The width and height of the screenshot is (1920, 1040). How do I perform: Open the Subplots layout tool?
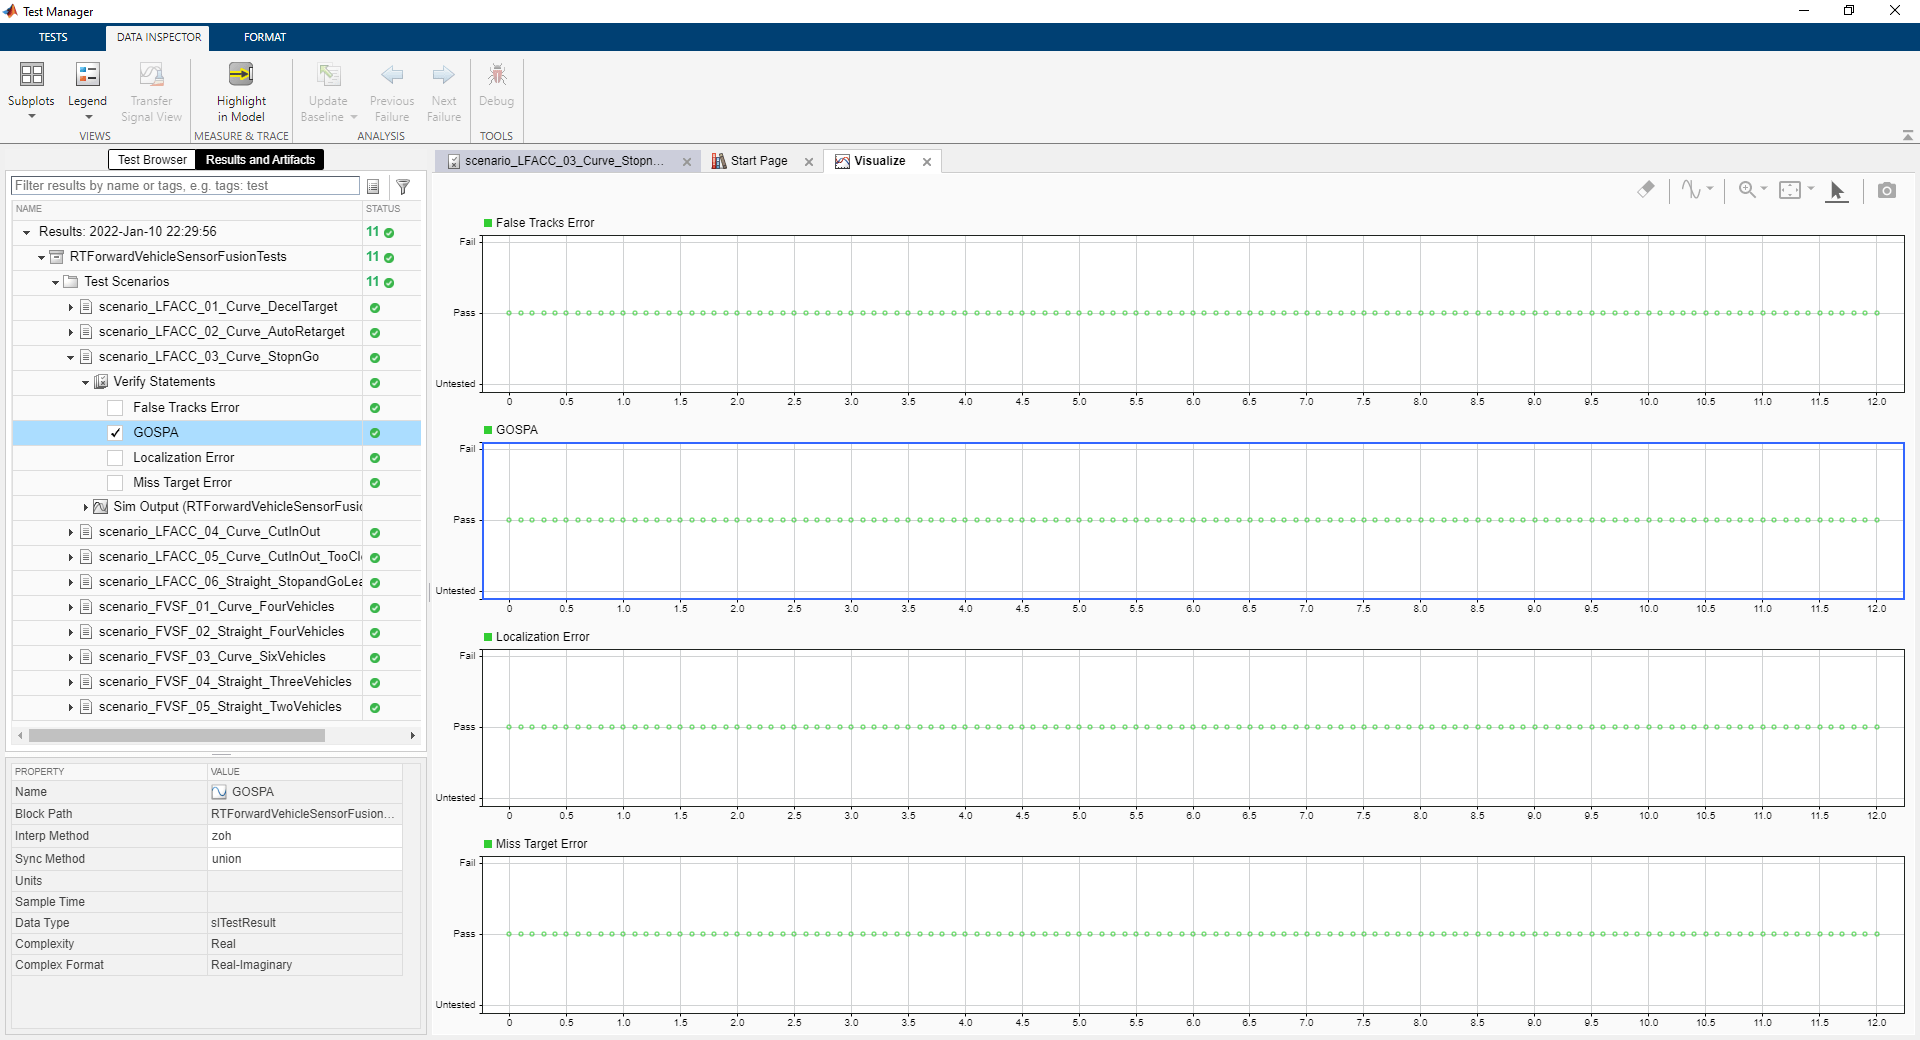pyautogui.click(x=31, y=75)
